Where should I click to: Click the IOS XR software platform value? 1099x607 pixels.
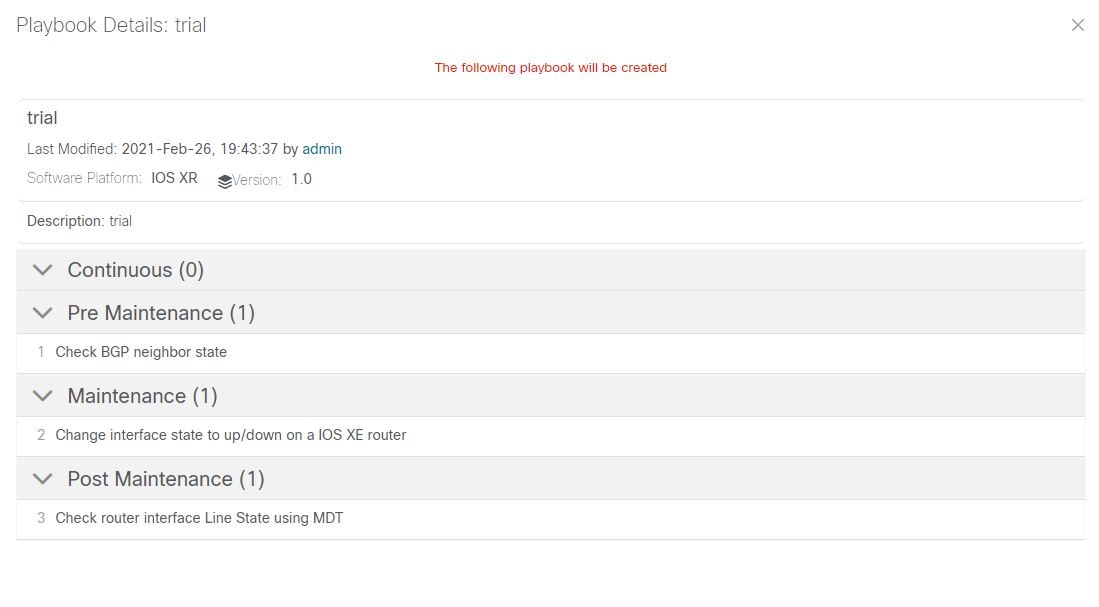[174, 179]
